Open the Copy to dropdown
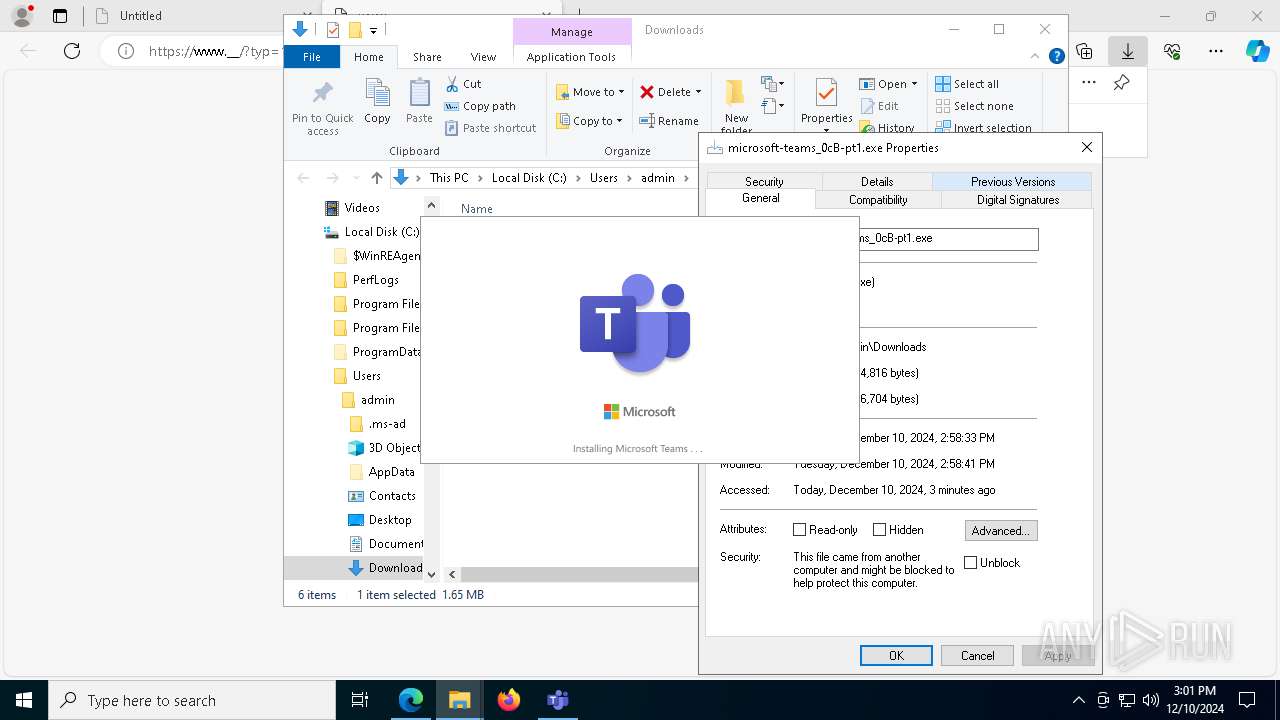Viewport: 1280px width, 720px height. point(589,121)
